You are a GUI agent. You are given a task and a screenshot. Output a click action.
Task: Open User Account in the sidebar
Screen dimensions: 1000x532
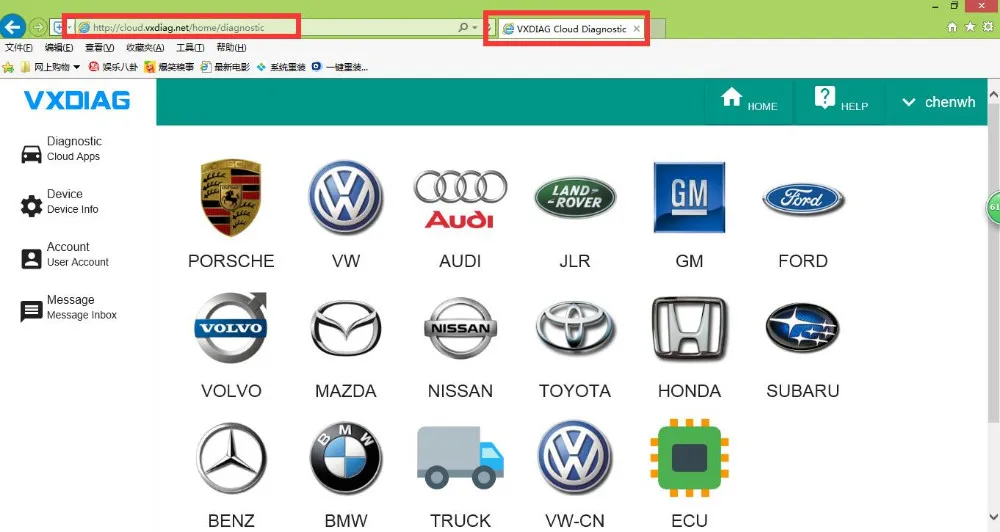coord(65,255)
